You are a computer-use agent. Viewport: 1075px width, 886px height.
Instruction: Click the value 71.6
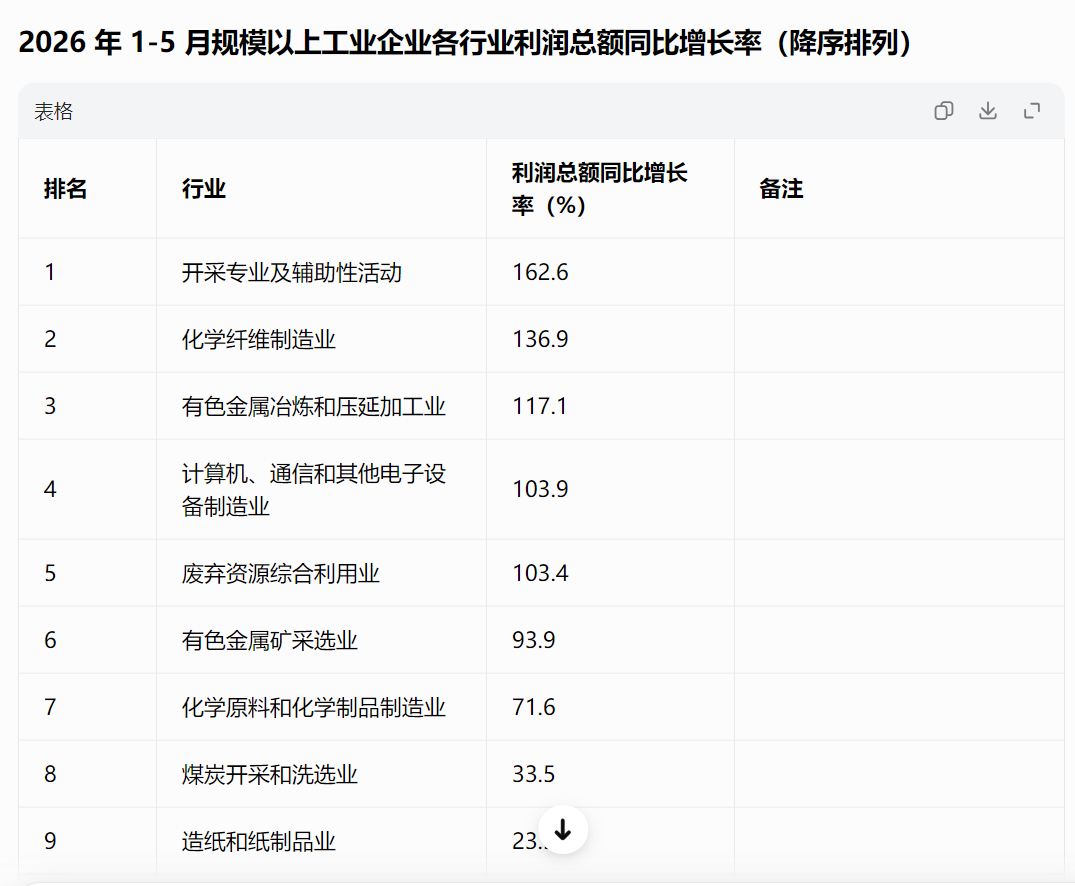tap(533, 707)
